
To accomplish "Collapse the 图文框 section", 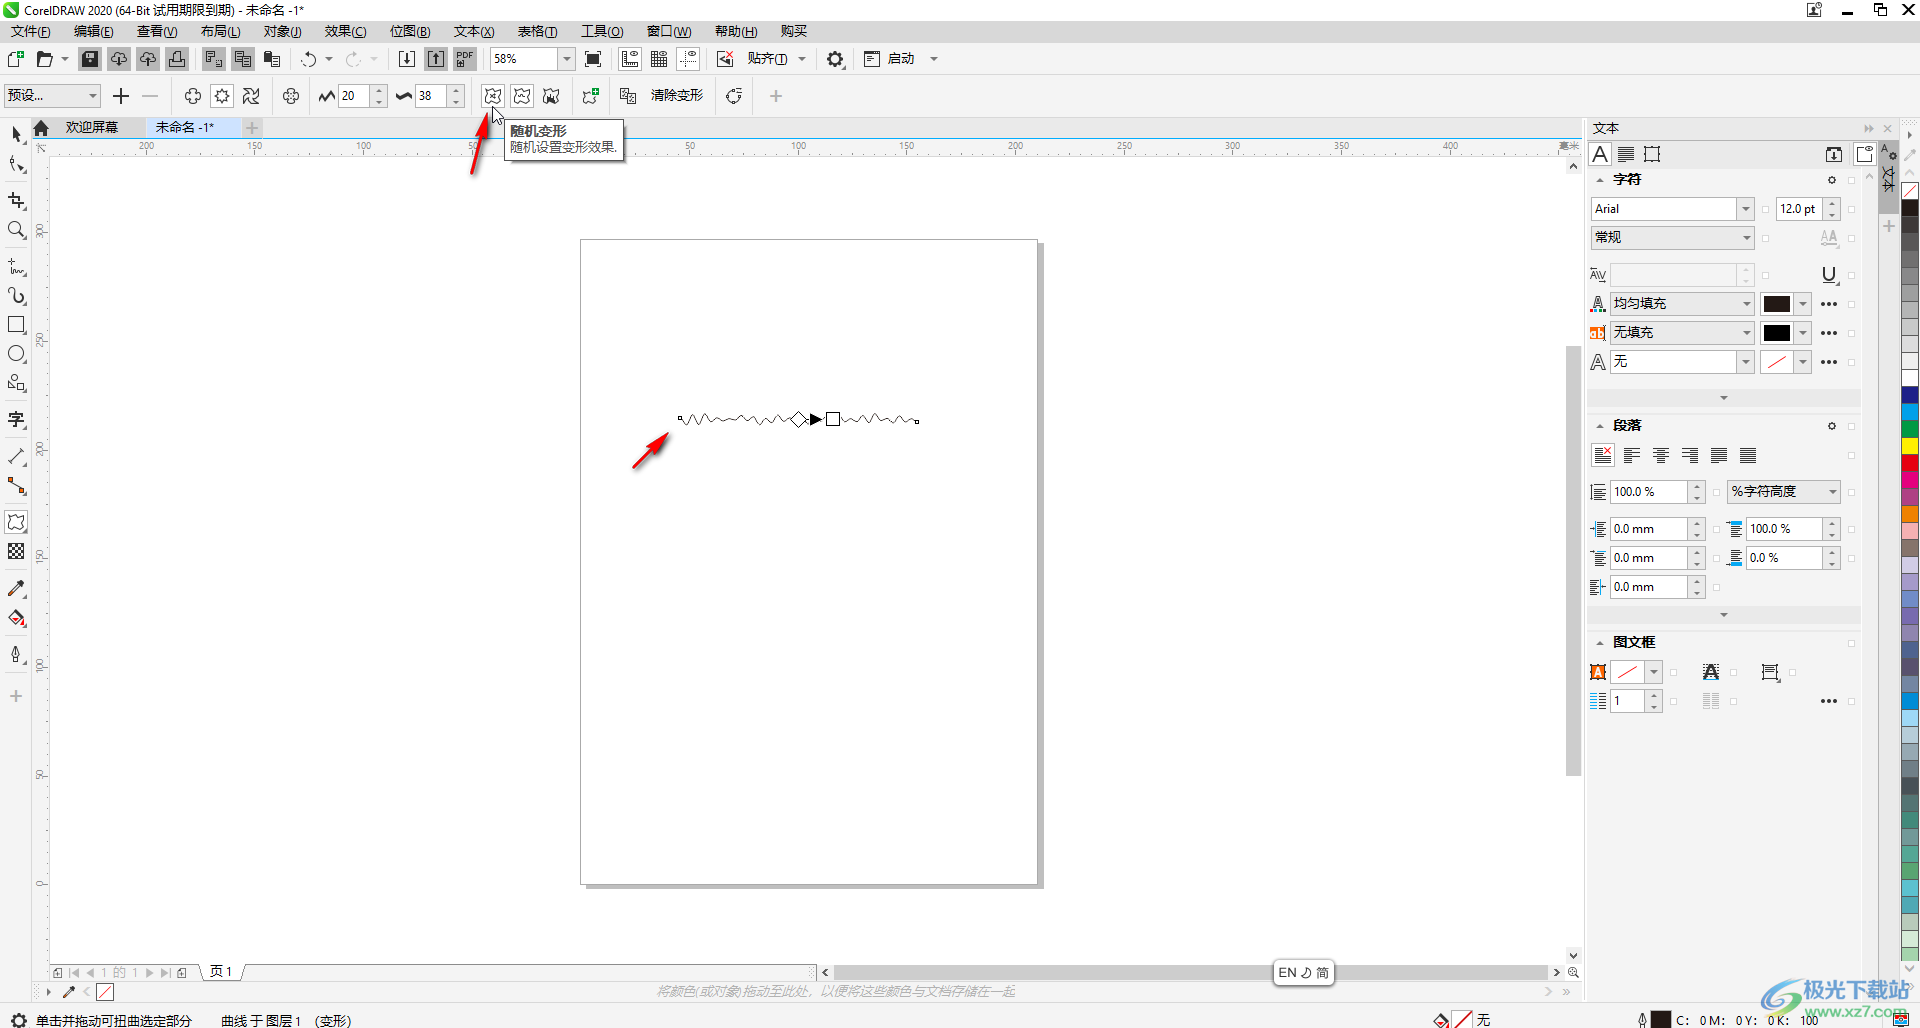I will (x=1600, y=643).
